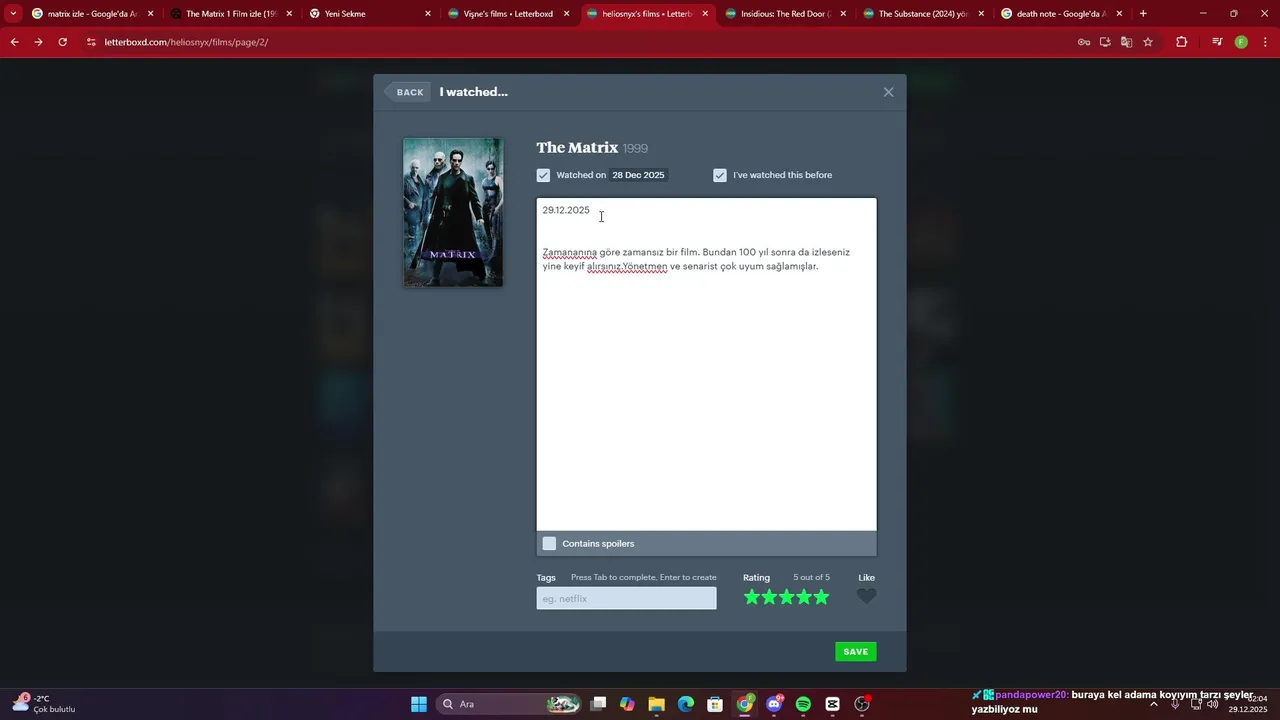Open a new browser tab with plus
The height and width of the screenshot is (720, 1280).
point(1143,14)
